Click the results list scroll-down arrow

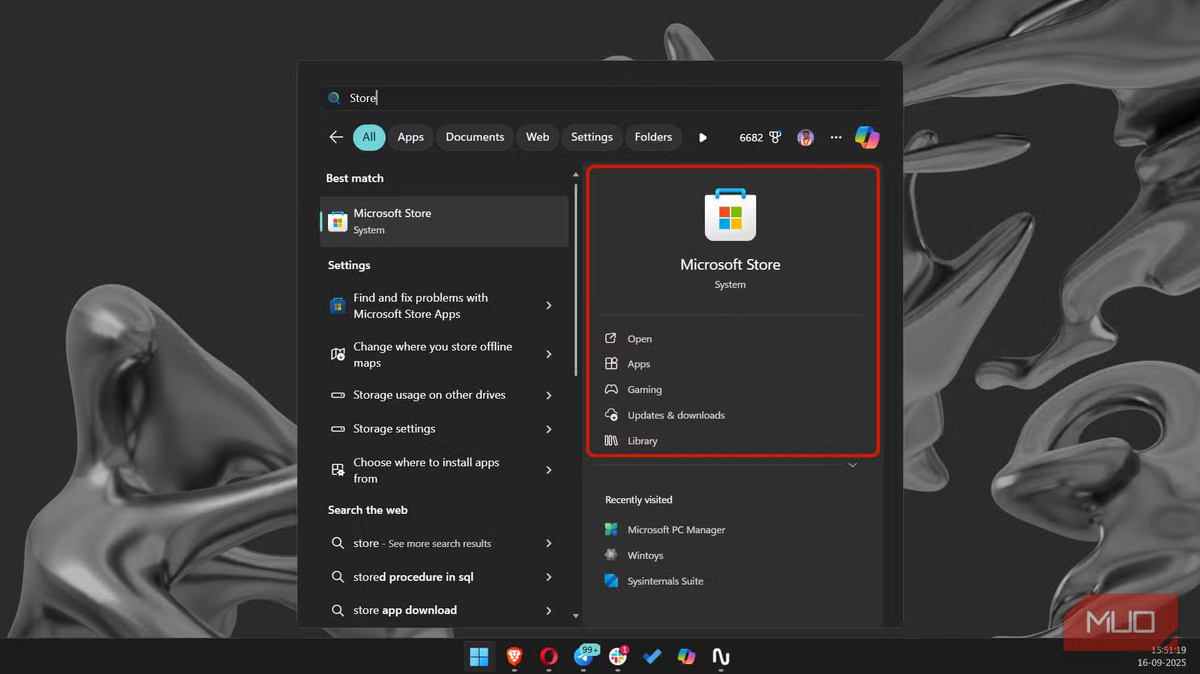tap(575, 616)
